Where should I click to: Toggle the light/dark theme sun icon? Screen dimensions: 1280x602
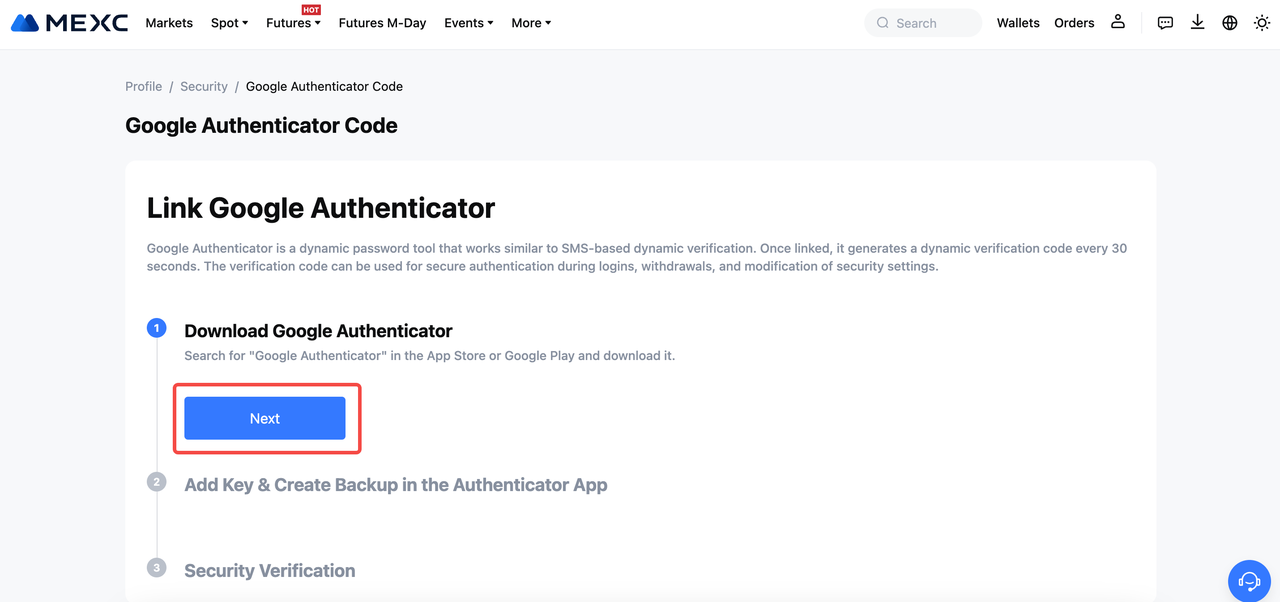(x=1262, y=22)
